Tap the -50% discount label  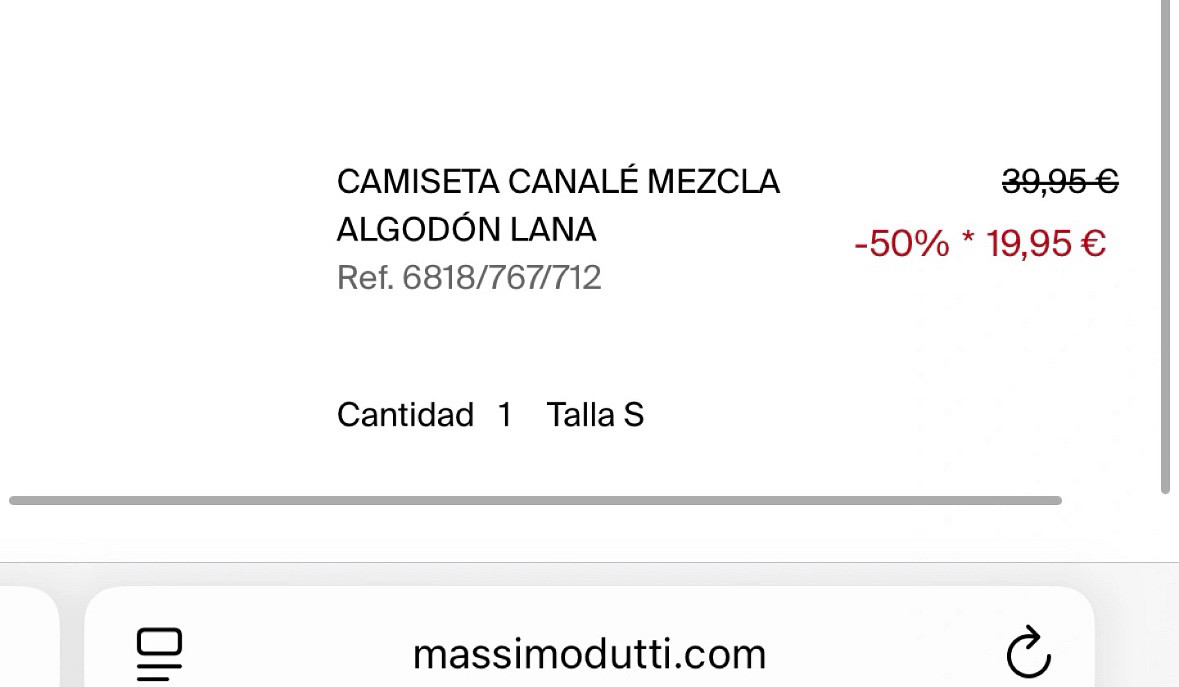(901, 243)
